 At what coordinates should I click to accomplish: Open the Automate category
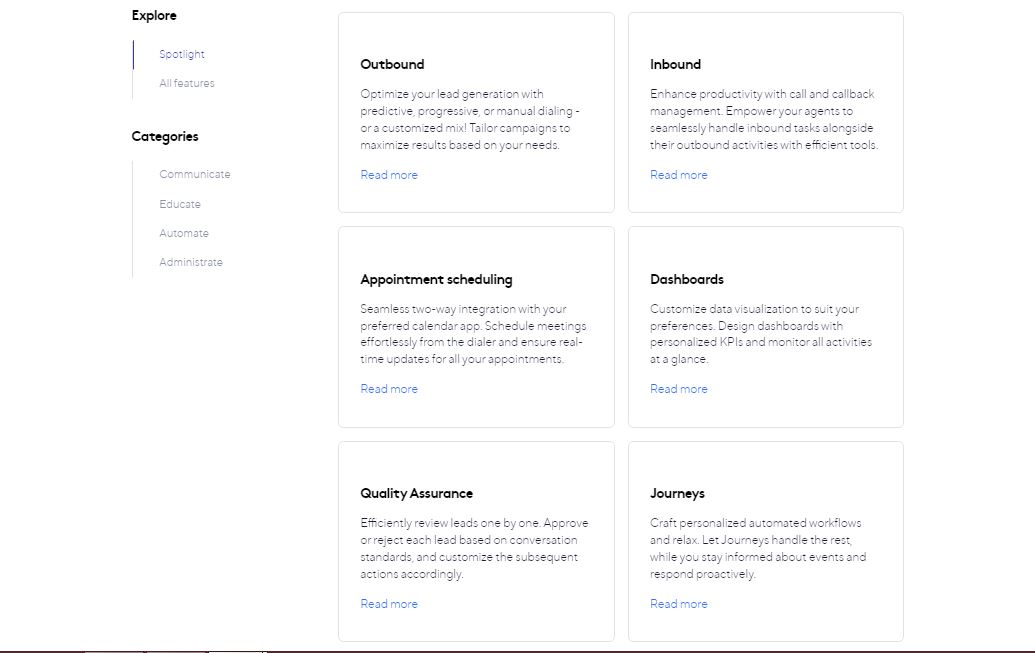point(184,233)
